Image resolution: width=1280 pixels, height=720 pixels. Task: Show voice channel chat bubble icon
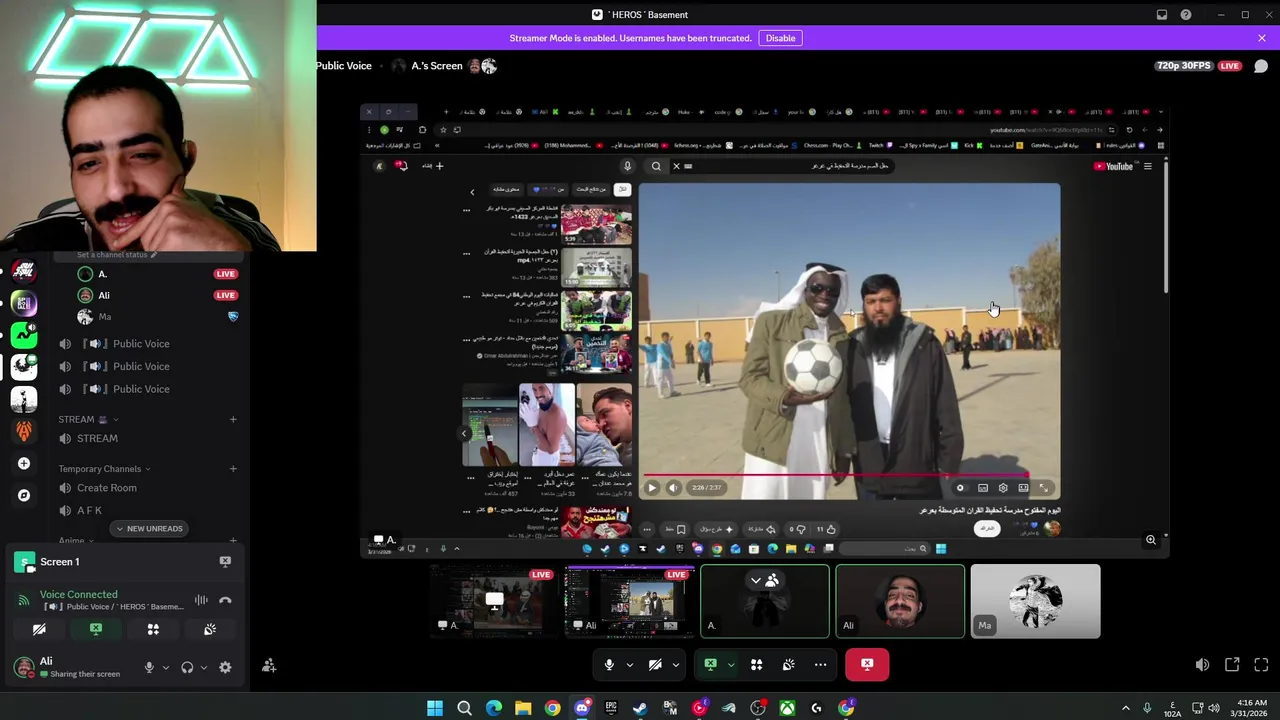[1261, 66]
